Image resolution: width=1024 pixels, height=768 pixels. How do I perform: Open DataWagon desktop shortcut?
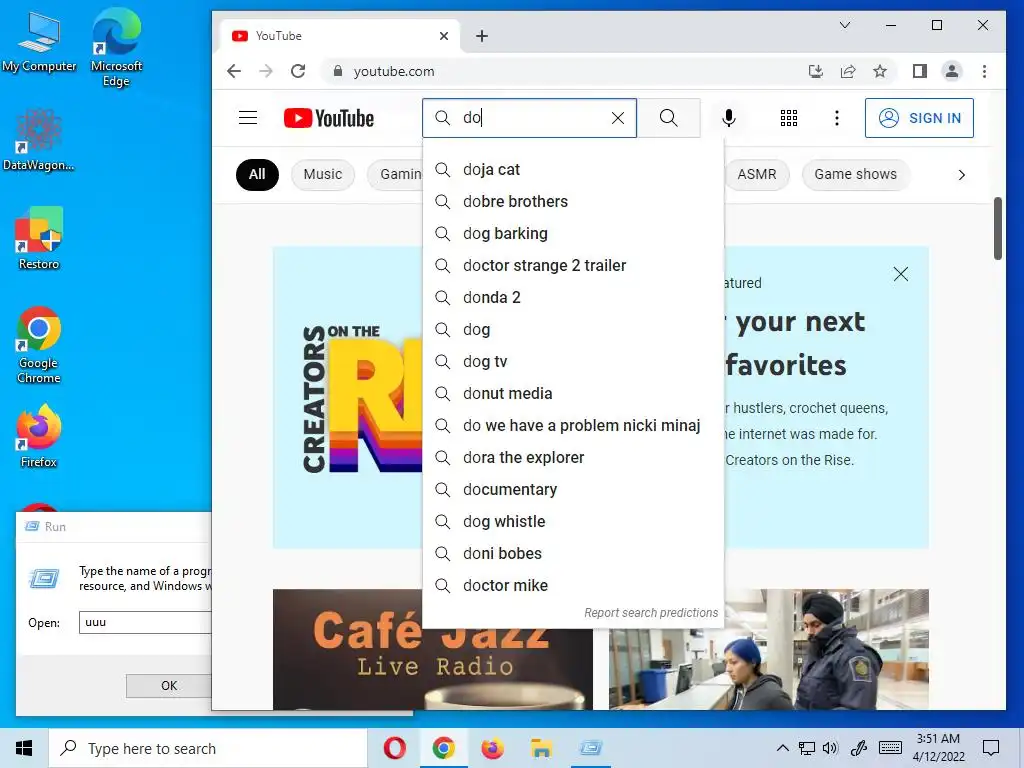[x=39, y=140]
